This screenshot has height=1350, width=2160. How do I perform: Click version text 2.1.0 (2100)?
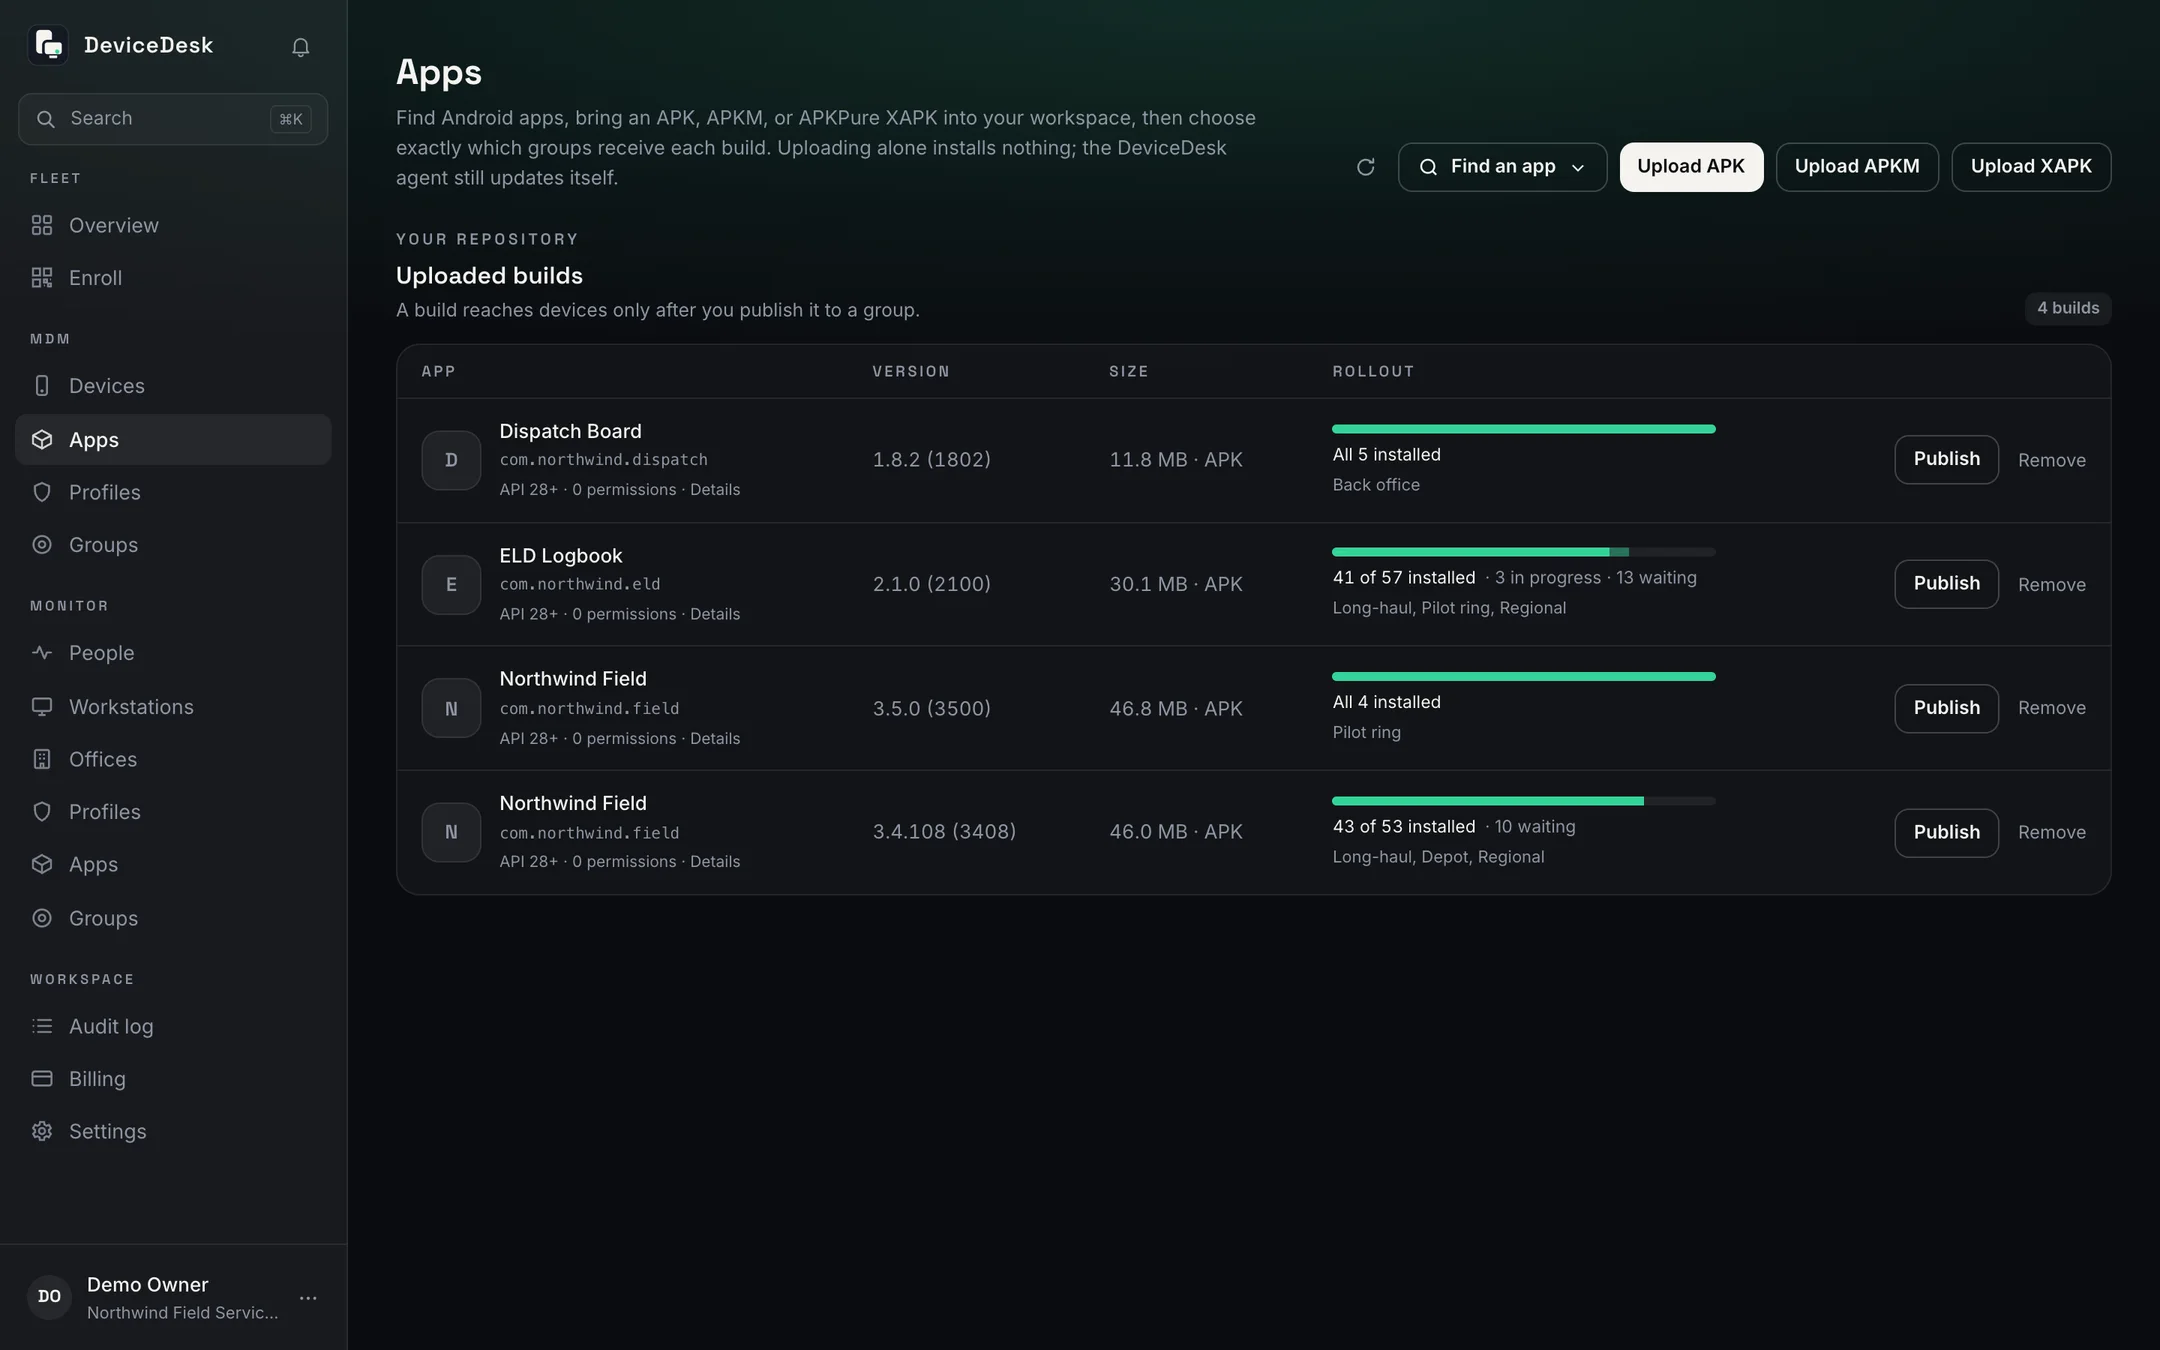(931, 584)
